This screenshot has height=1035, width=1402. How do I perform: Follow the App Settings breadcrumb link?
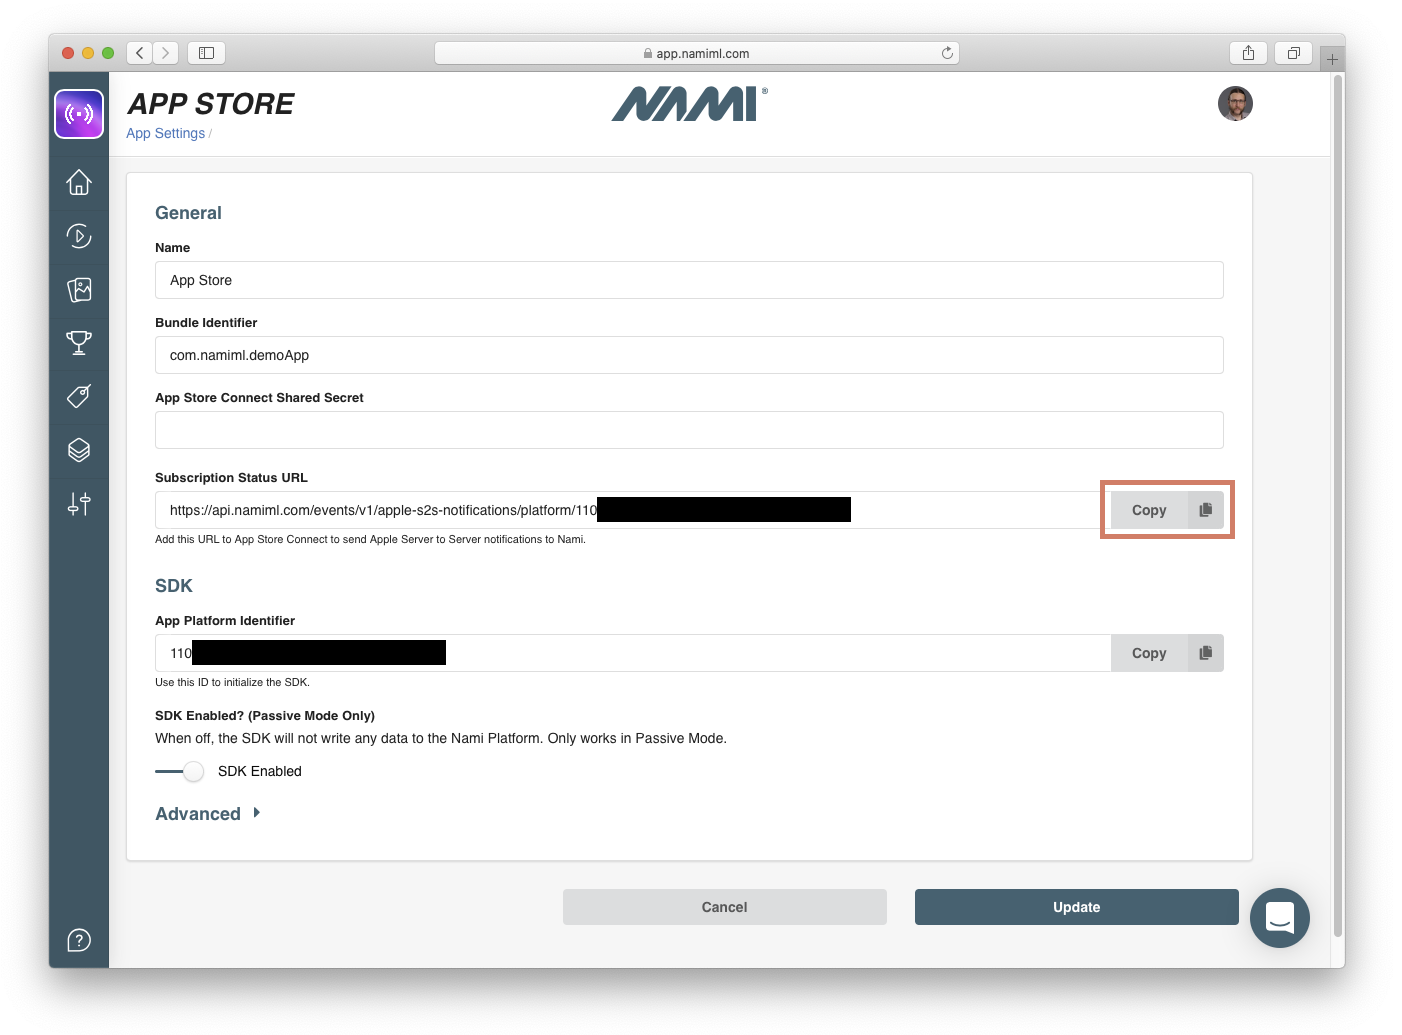click(x=165, y=133)
